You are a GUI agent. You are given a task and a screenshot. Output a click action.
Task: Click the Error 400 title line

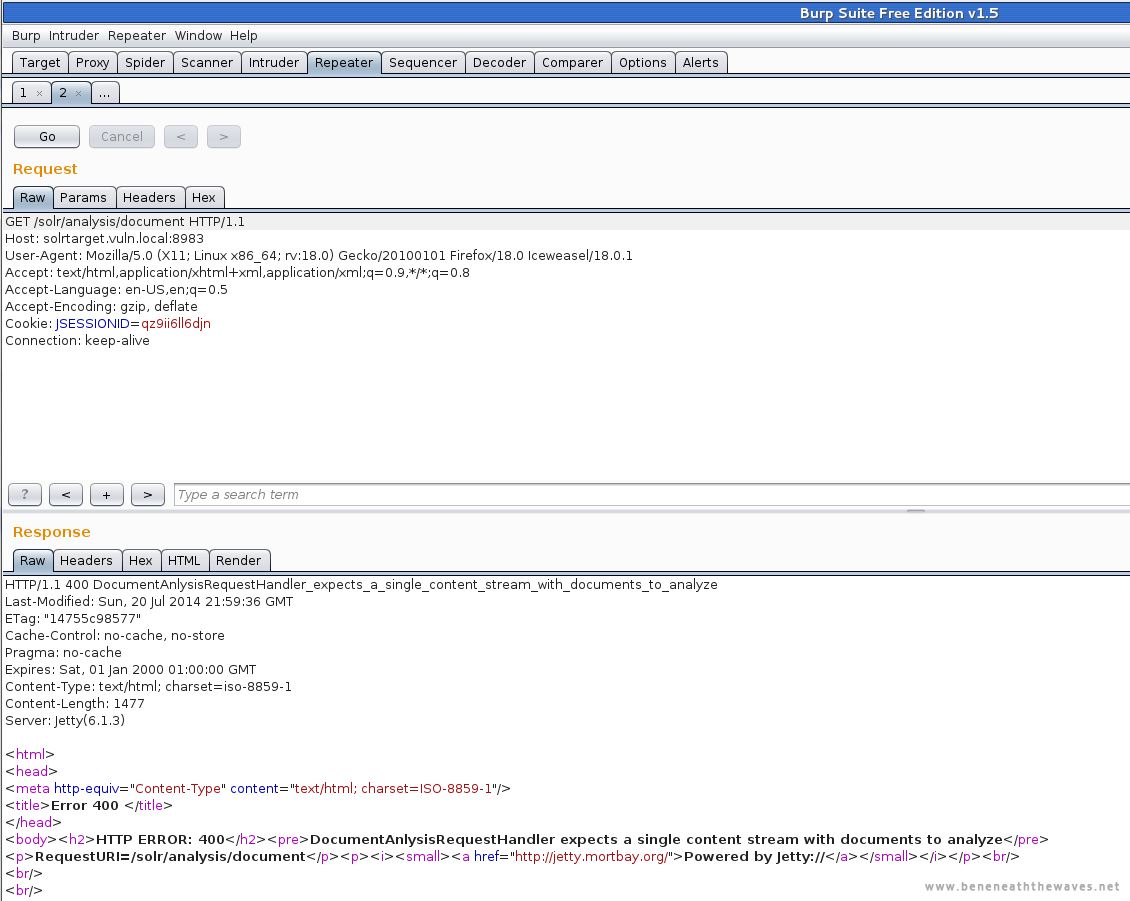[x=89, y=806]
